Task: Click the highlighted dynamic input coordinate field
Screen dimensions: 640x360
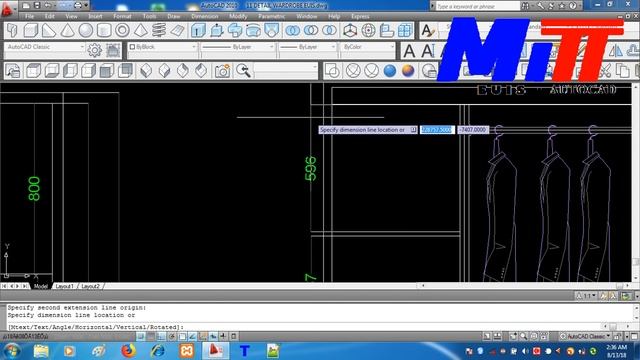Action: 437,129
